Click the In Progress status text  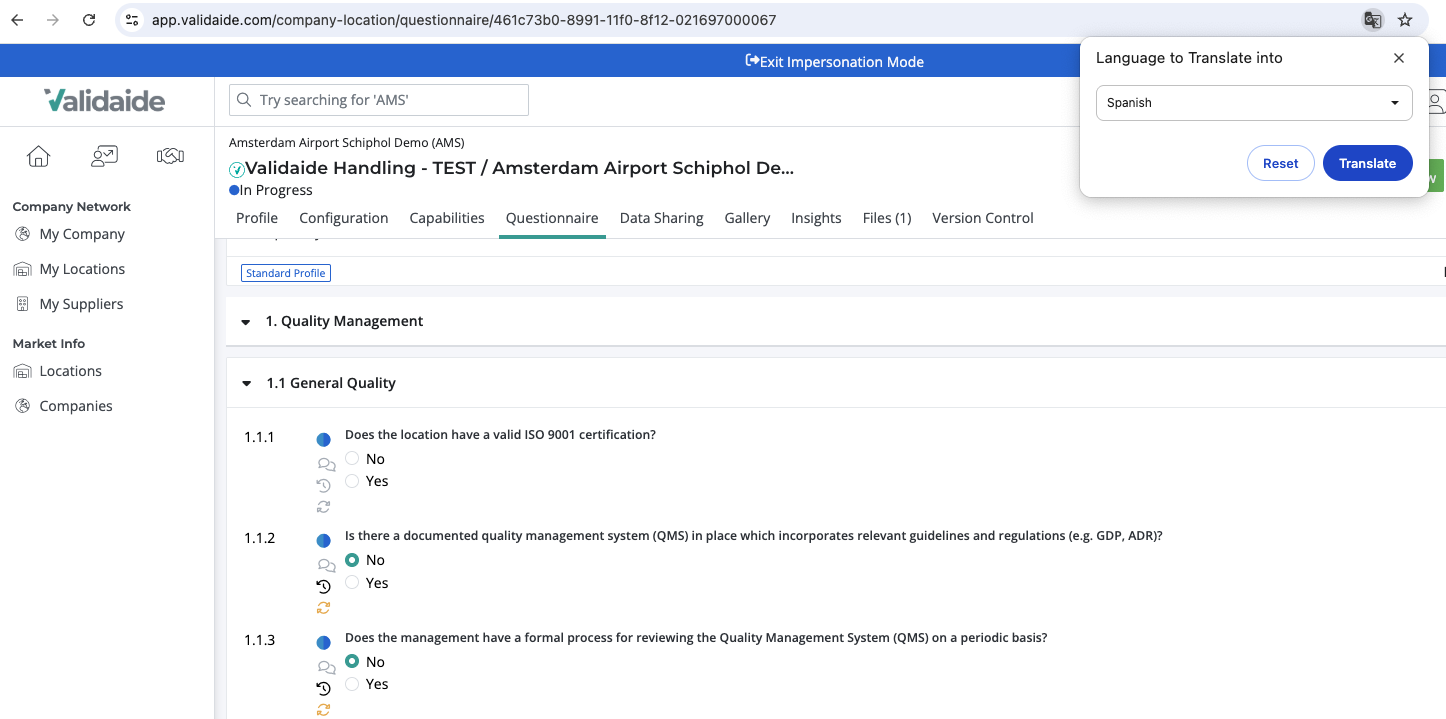tap(276, 190)
